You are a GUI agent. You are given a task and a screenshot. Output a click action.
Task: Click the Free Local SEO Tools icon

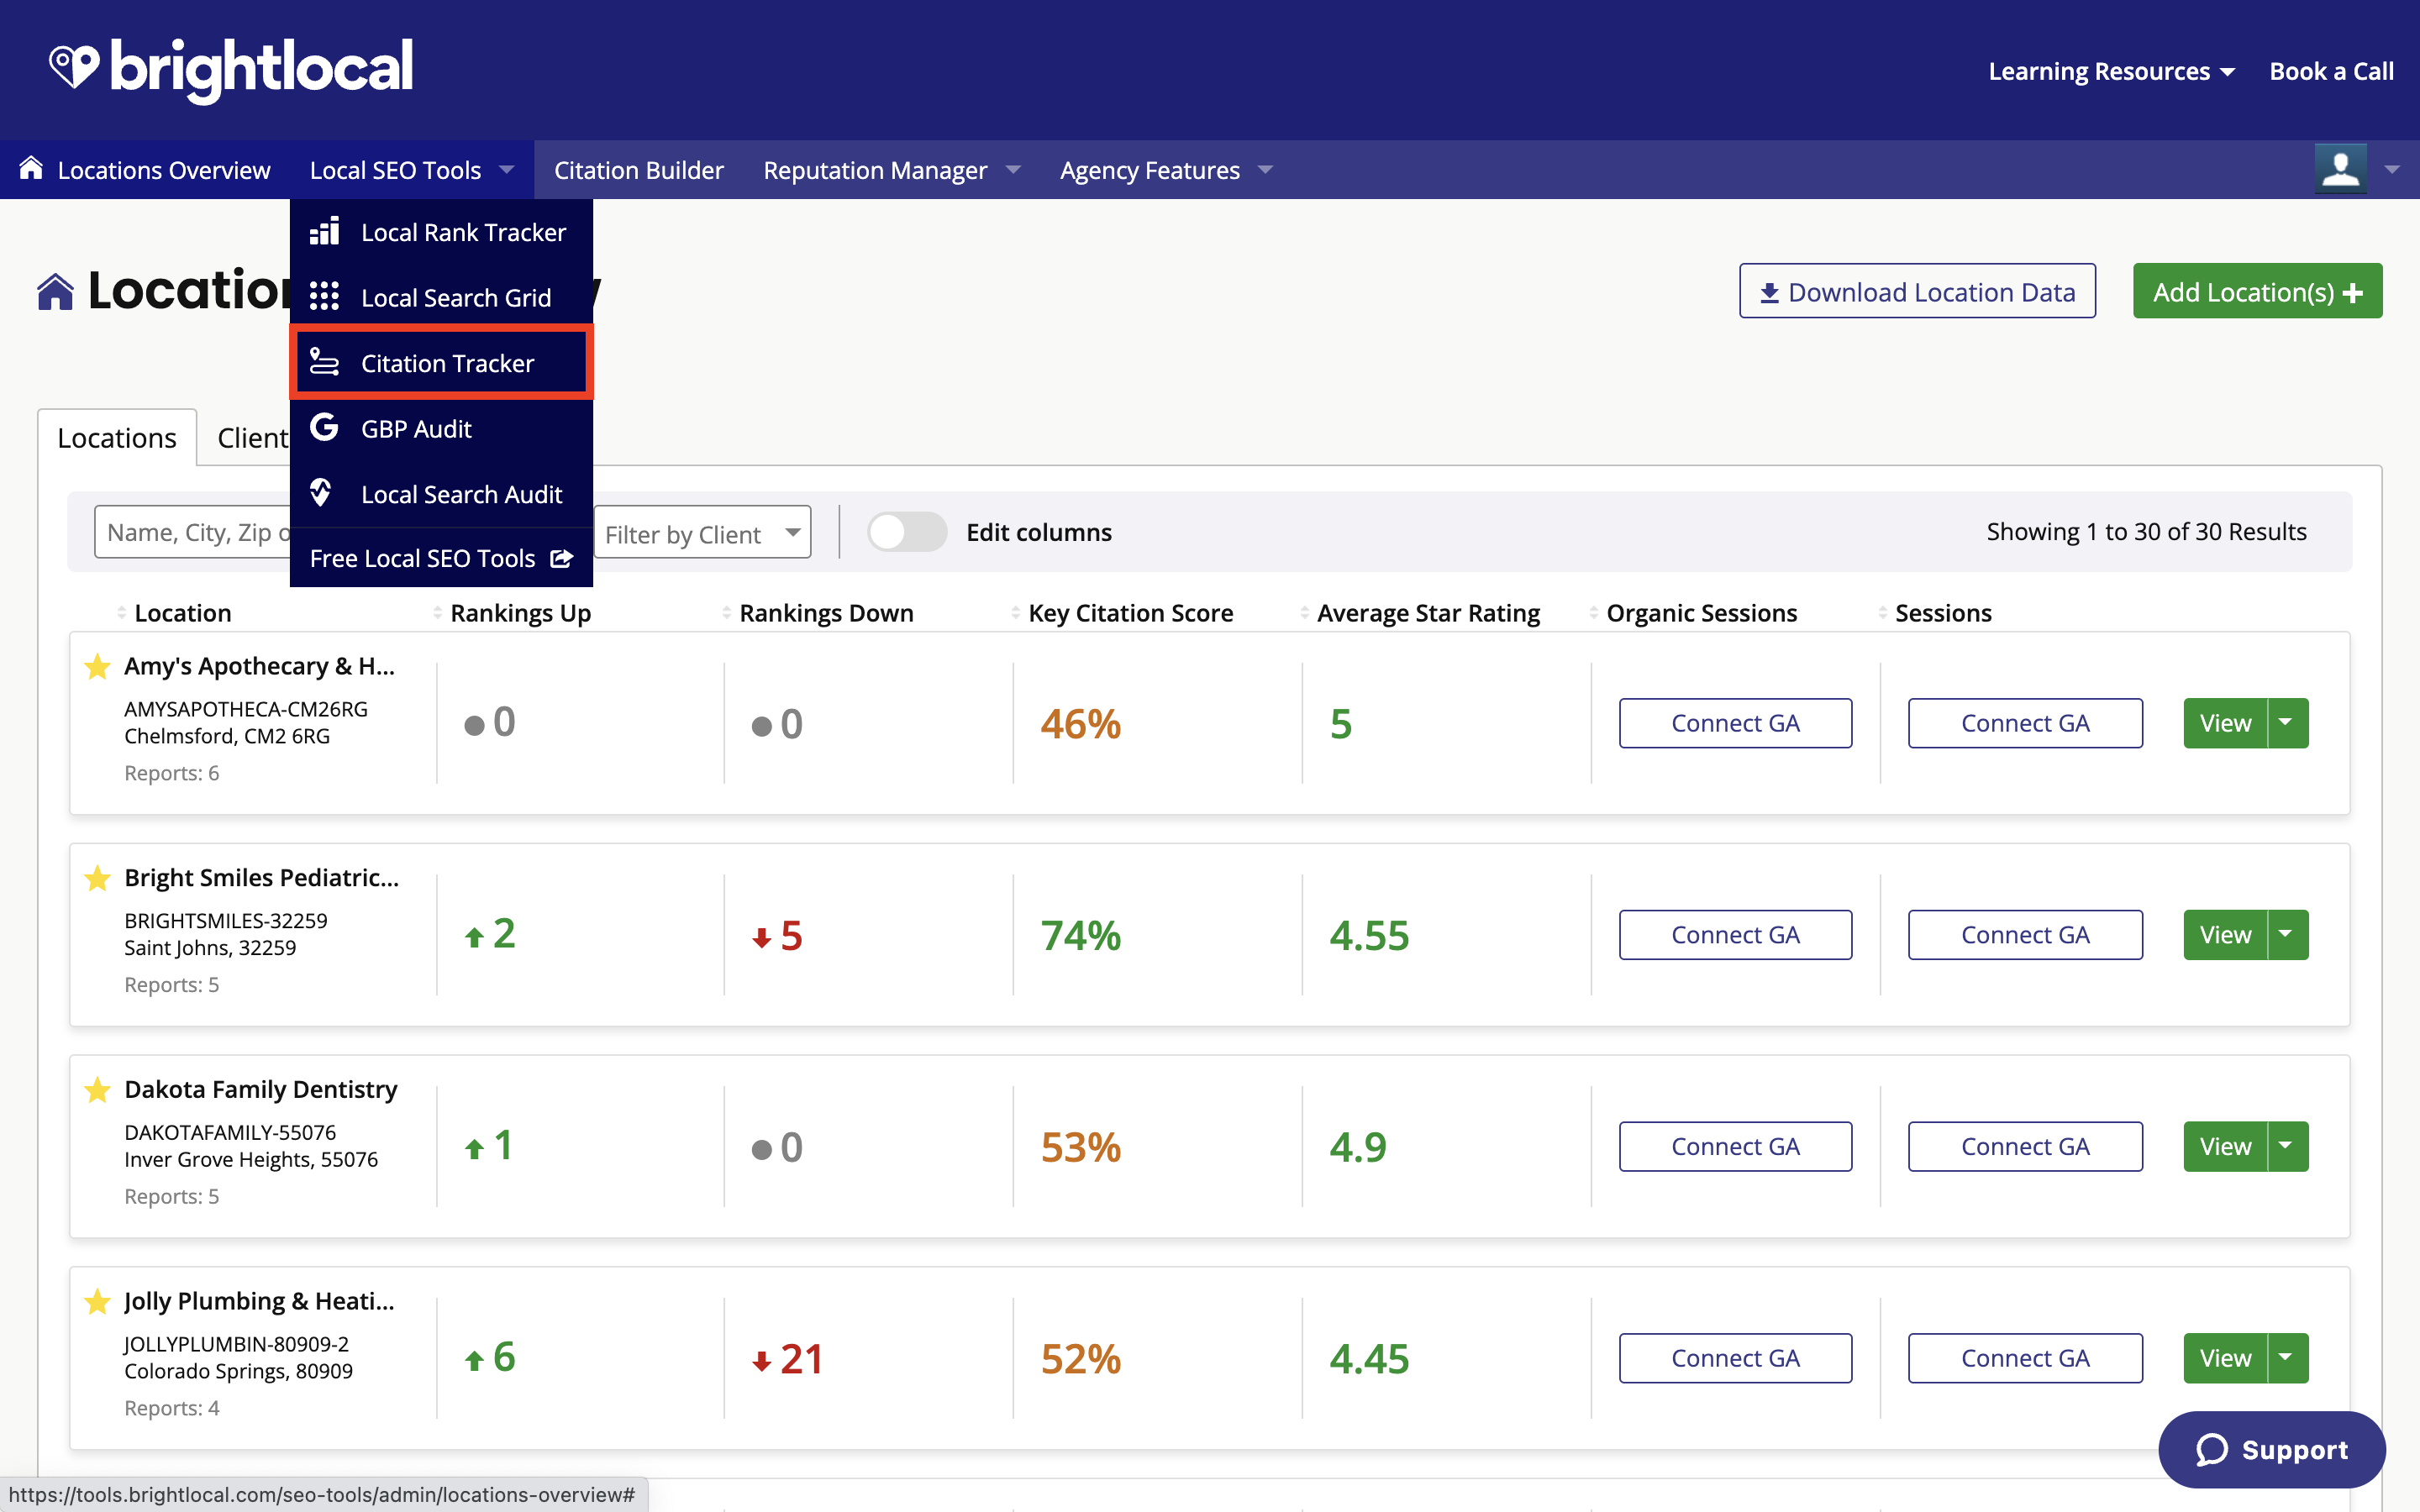pos(563,558)
